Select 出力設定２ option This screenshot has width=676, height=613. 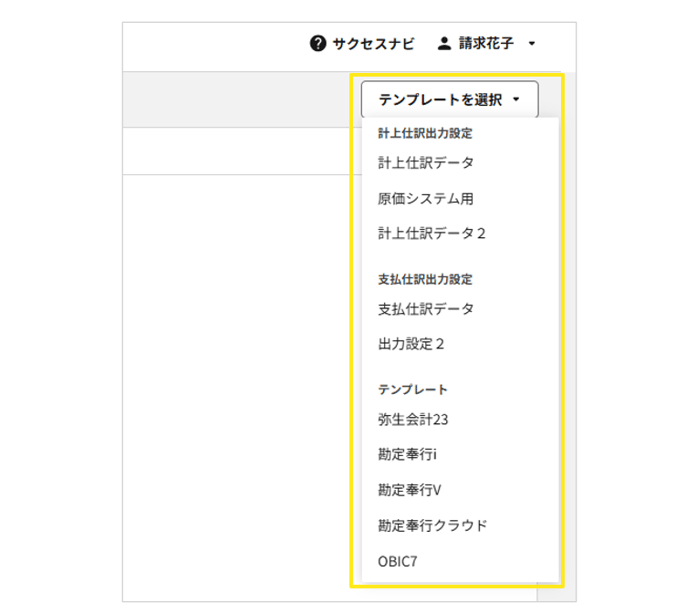(411, 344)
